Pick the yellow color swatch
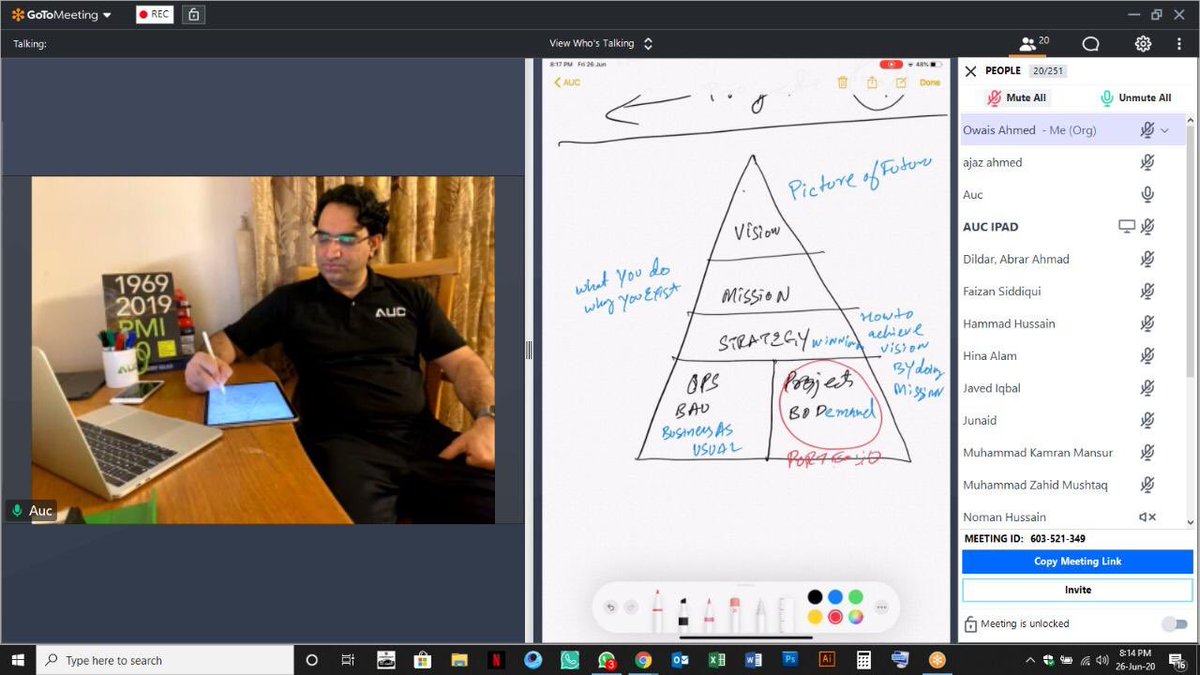Image resolution: width=1200 pixels, height=675 pixels. 815,617
